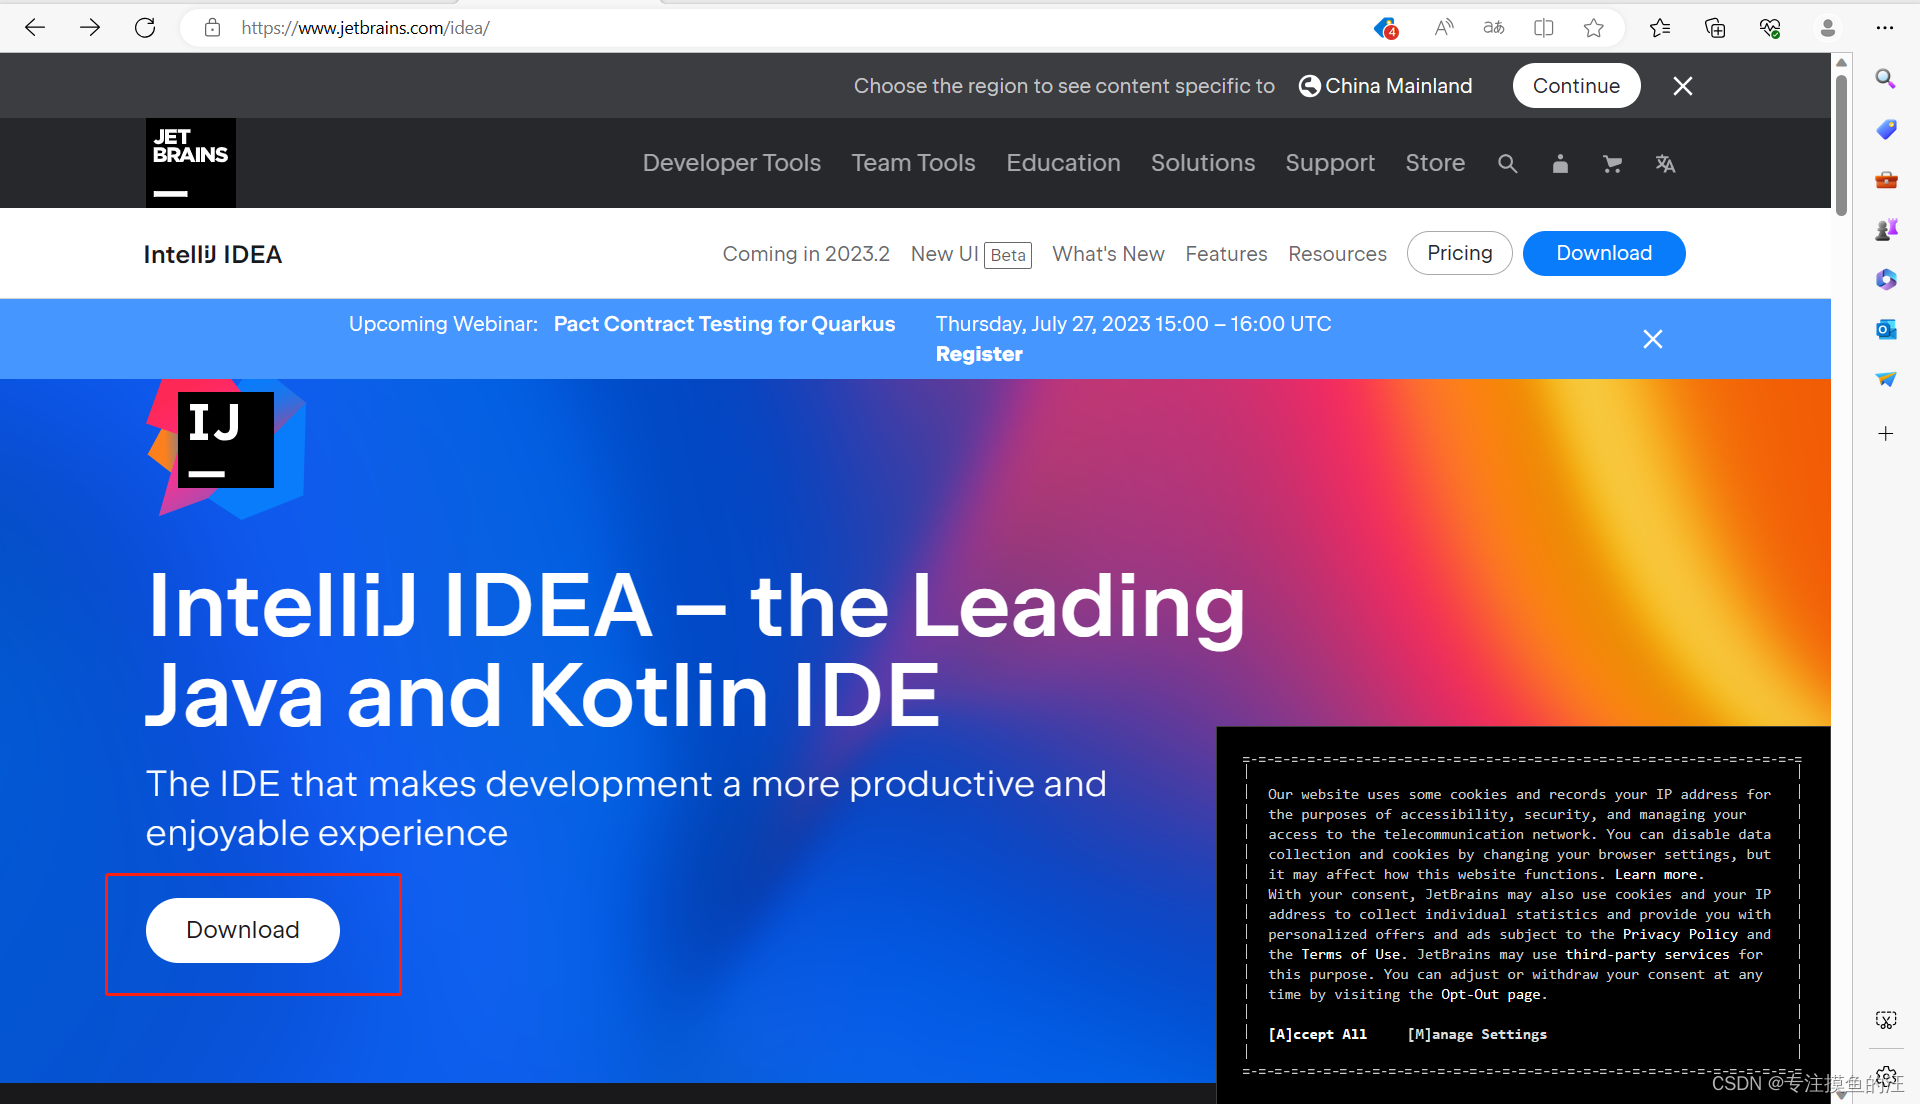Screen dimensions: 1920x1104
Task: Open sidebar Microsoft 365 icon
Action: [1886, 279]
